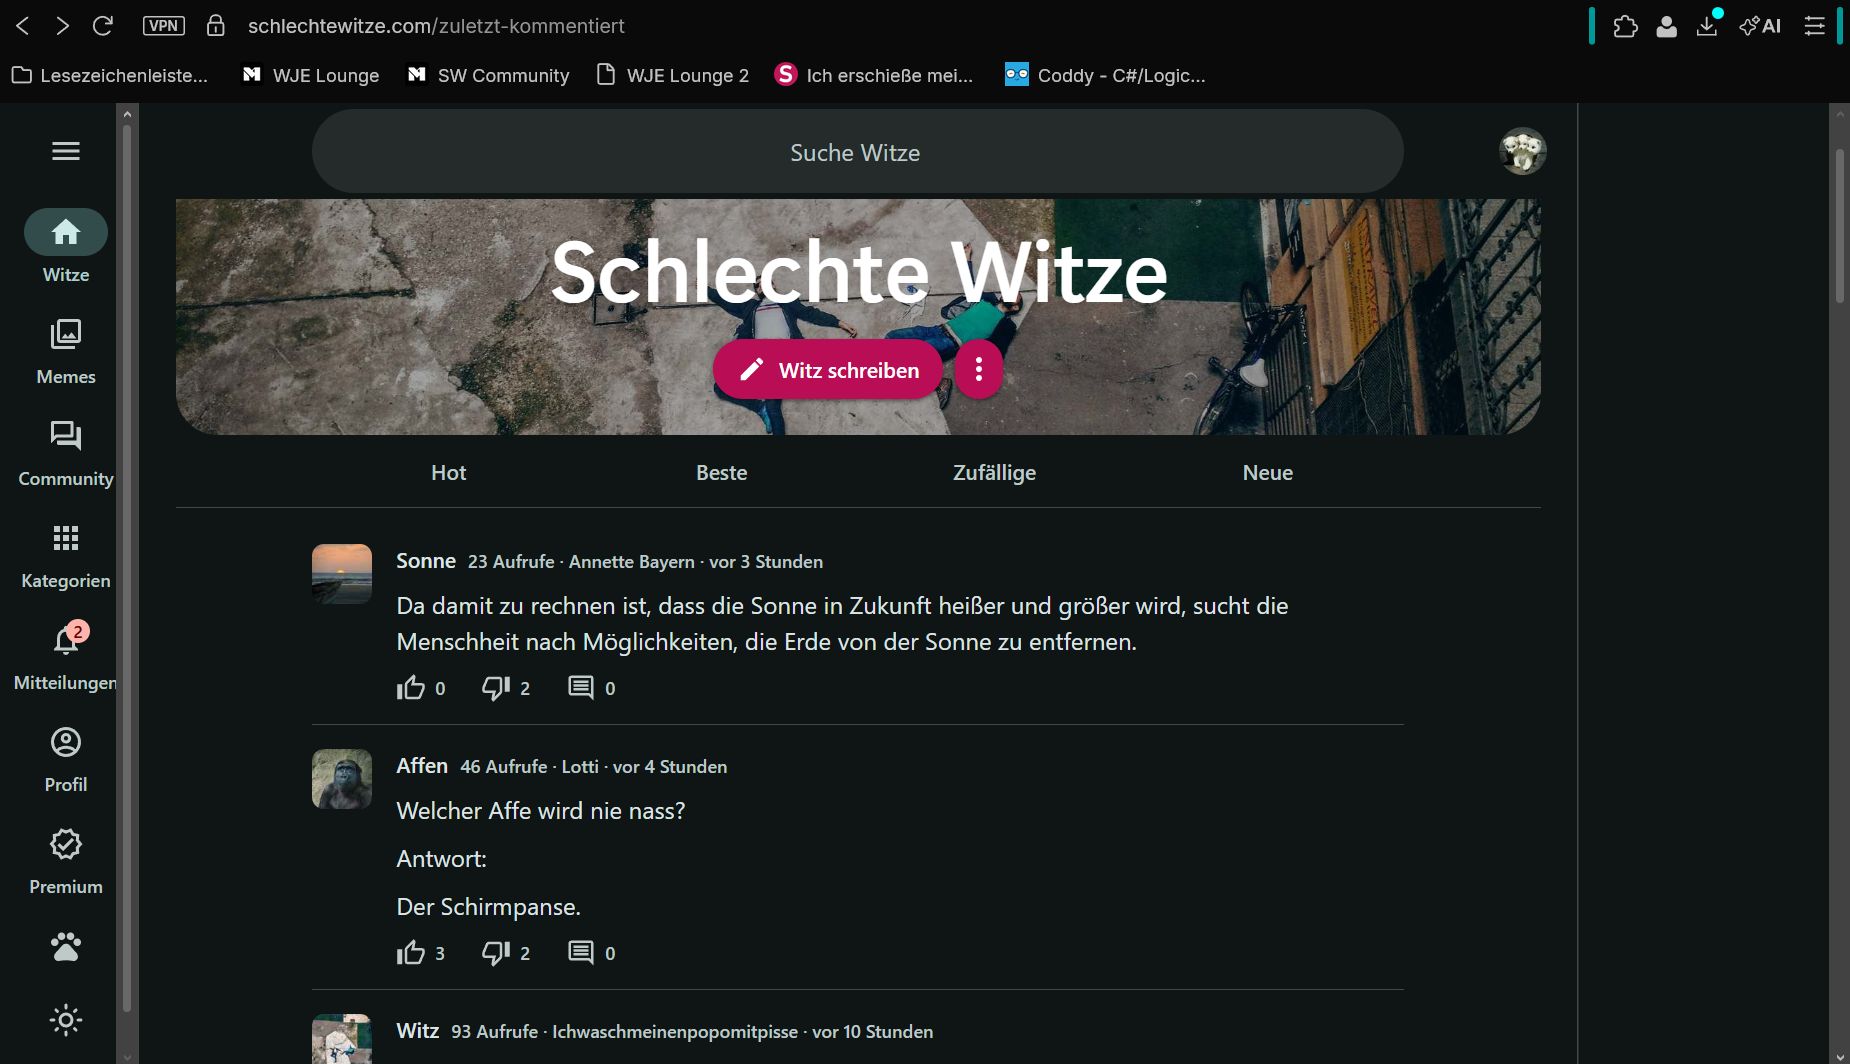
Task: Open Mitteilungen bell with 2 notifications
Action: [x=66, y=640]
